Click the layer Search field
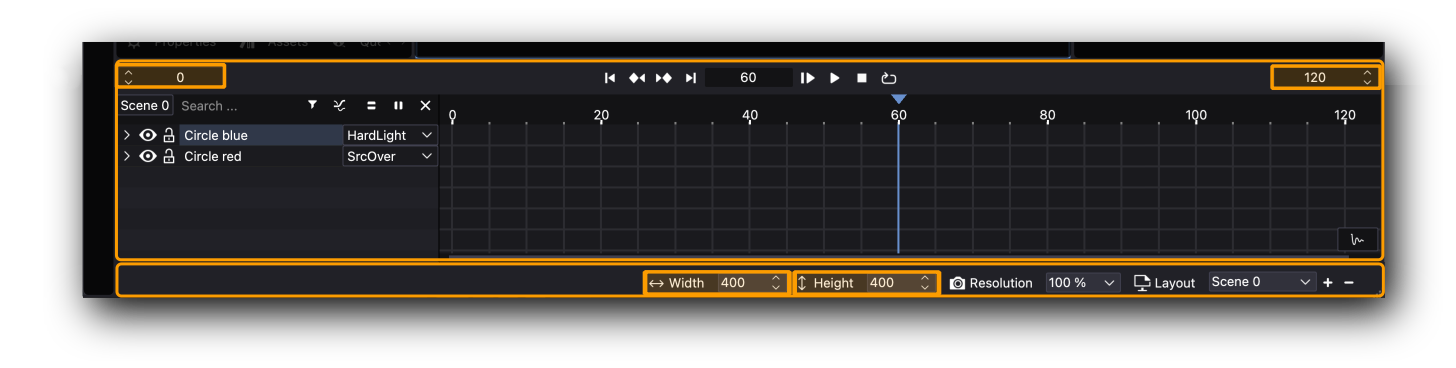The height and width of the screenshot is (368, 1456). click(236, 106)
